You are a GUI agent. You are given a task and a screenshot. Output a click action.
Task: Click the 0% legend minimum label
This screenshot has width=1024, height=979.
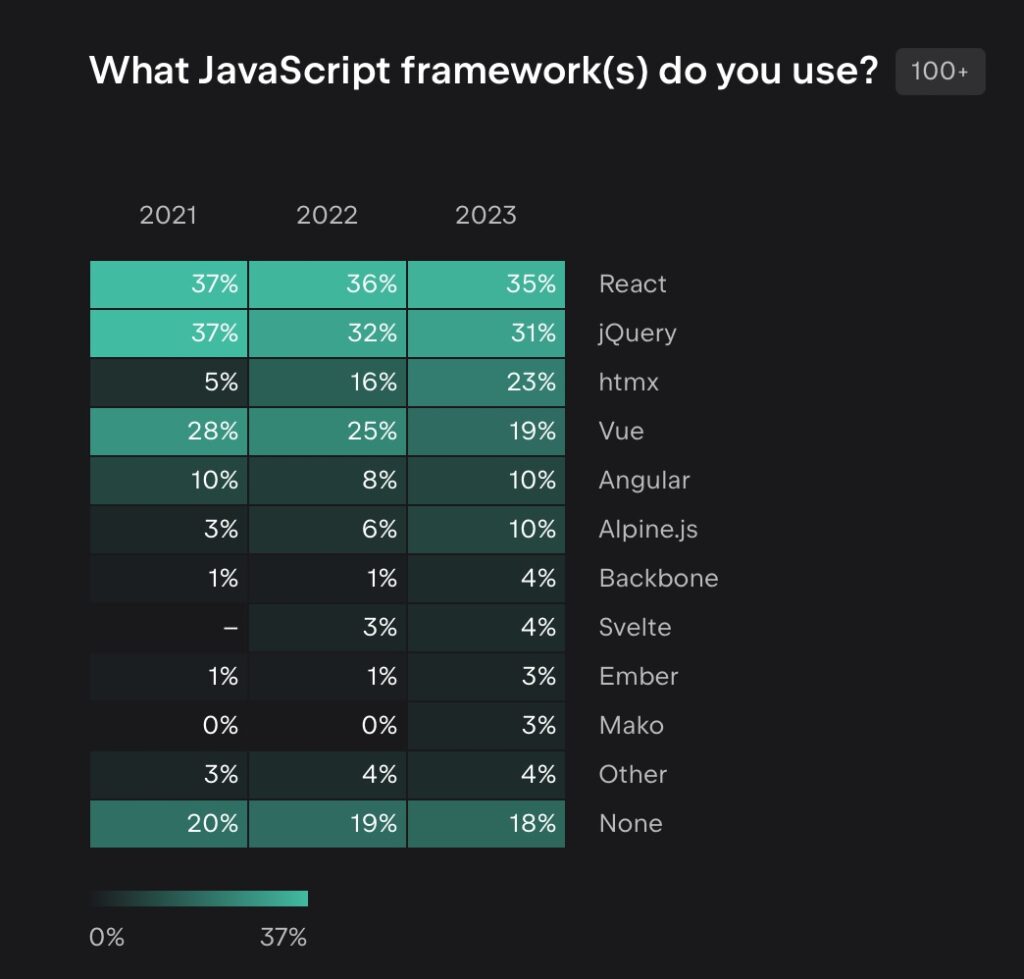pos(106,937)
